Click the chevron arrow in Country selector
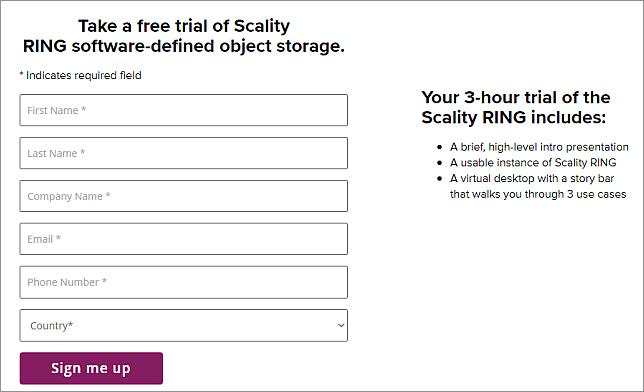Viewport: 644px width, 392px height. [x=341, y=325]
